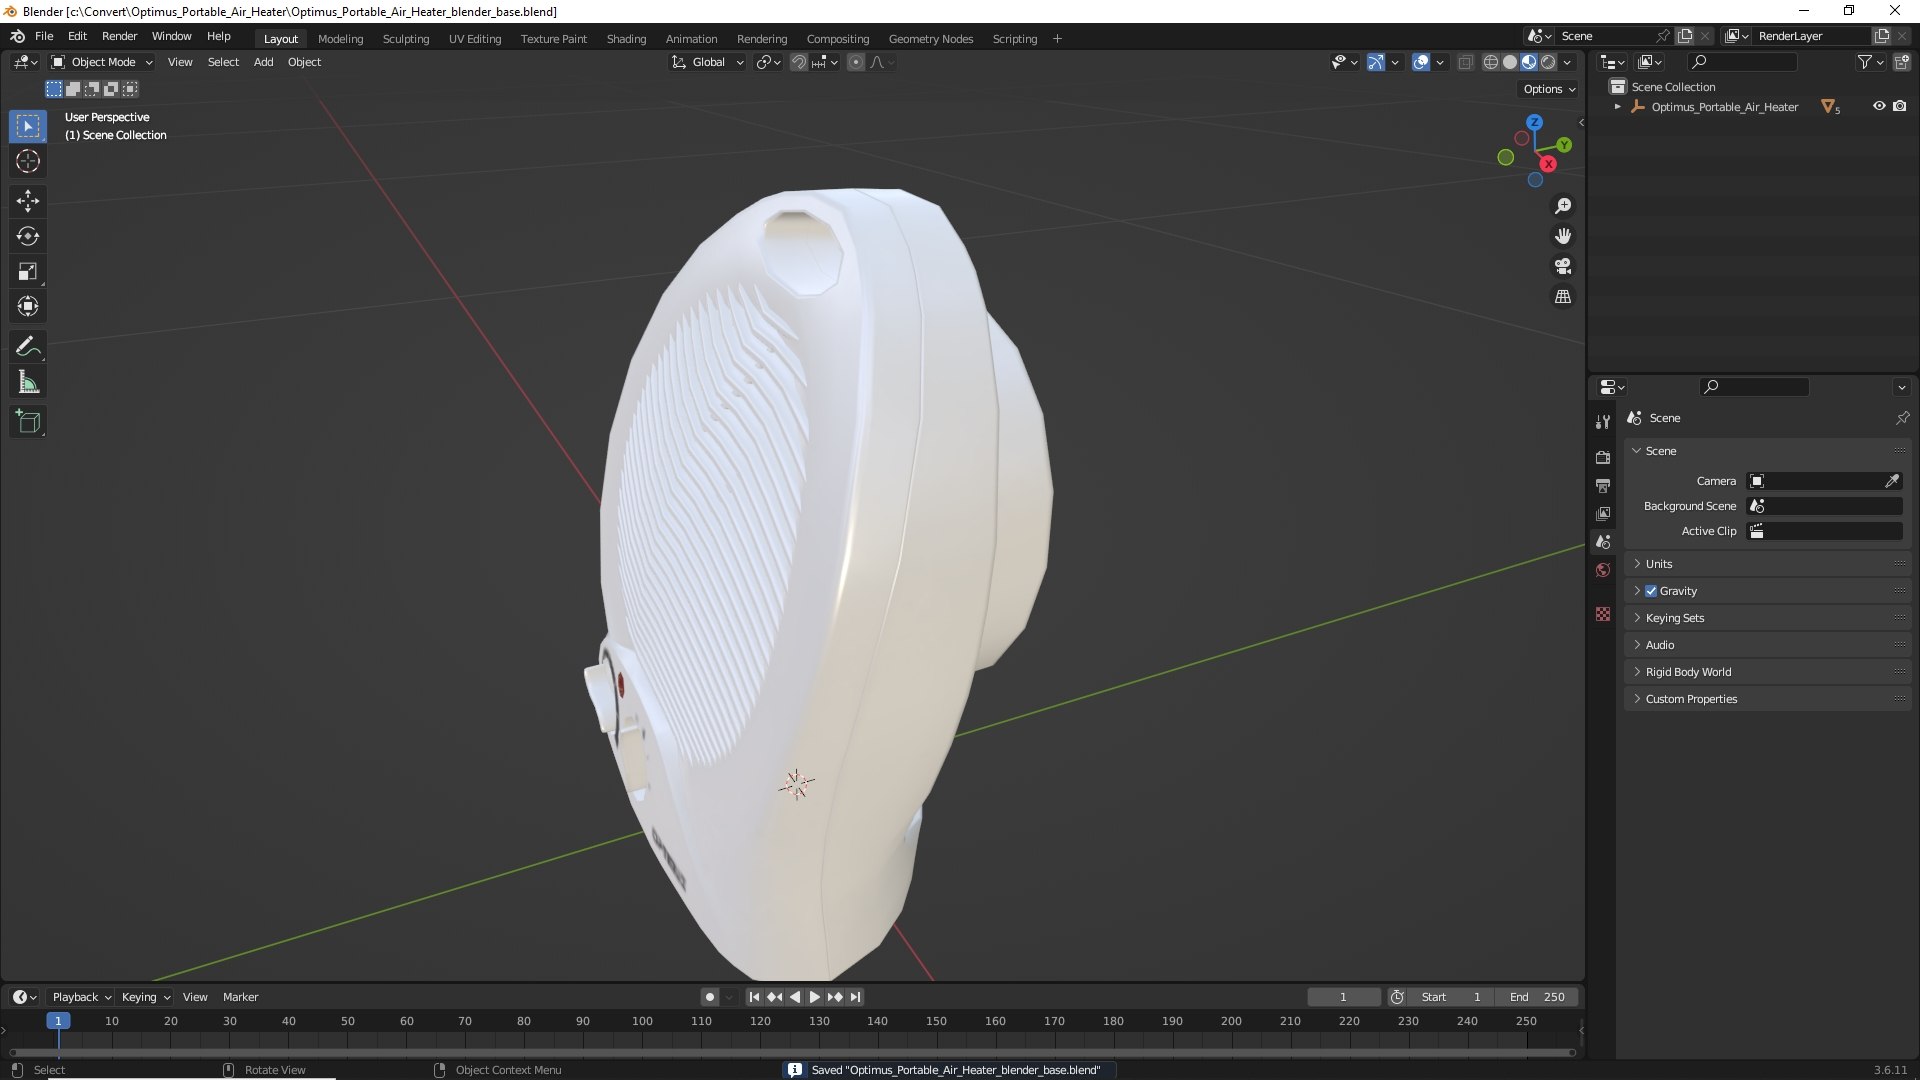Expand the Rigid Body World panel
This screenshot has height=1080, width=1920.
[x=1767, y=672]
